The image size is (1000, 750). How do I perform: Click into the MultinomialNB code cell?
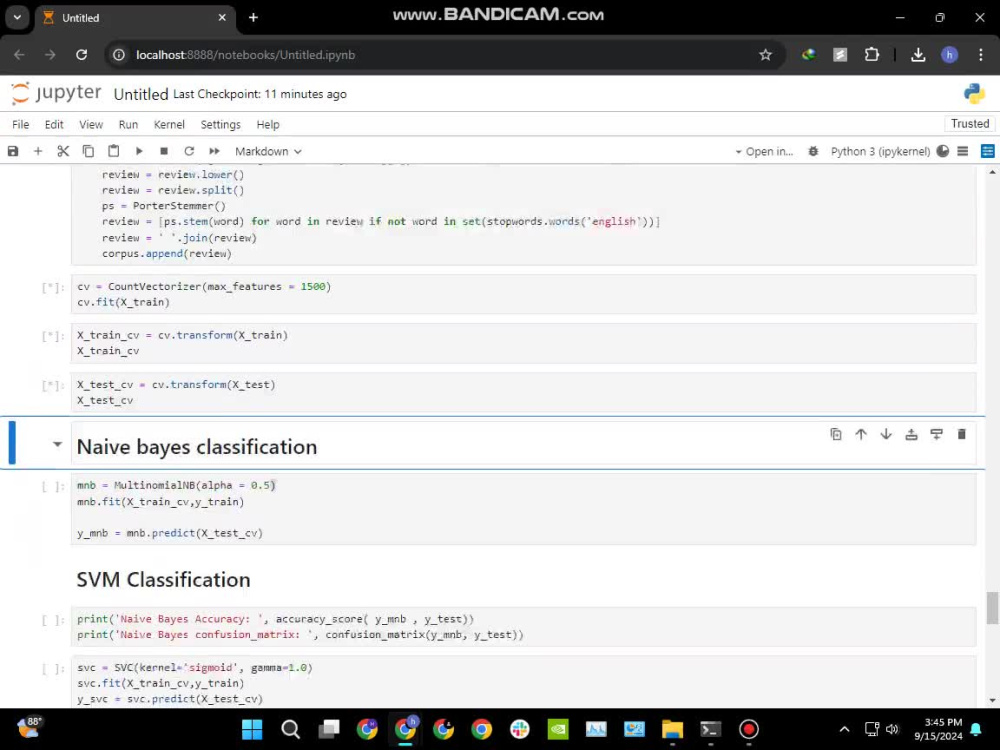pyautogui.click(x=523, y=509)
